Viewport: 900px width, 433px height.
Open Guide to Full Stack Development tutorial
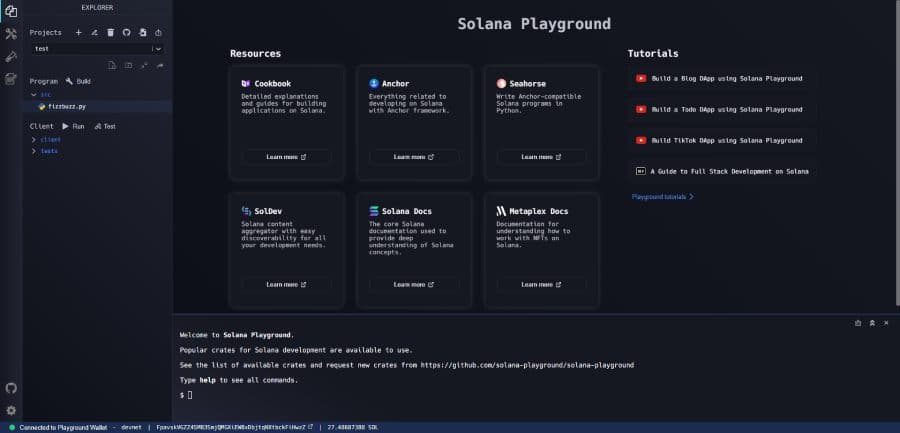pos(723,171)
